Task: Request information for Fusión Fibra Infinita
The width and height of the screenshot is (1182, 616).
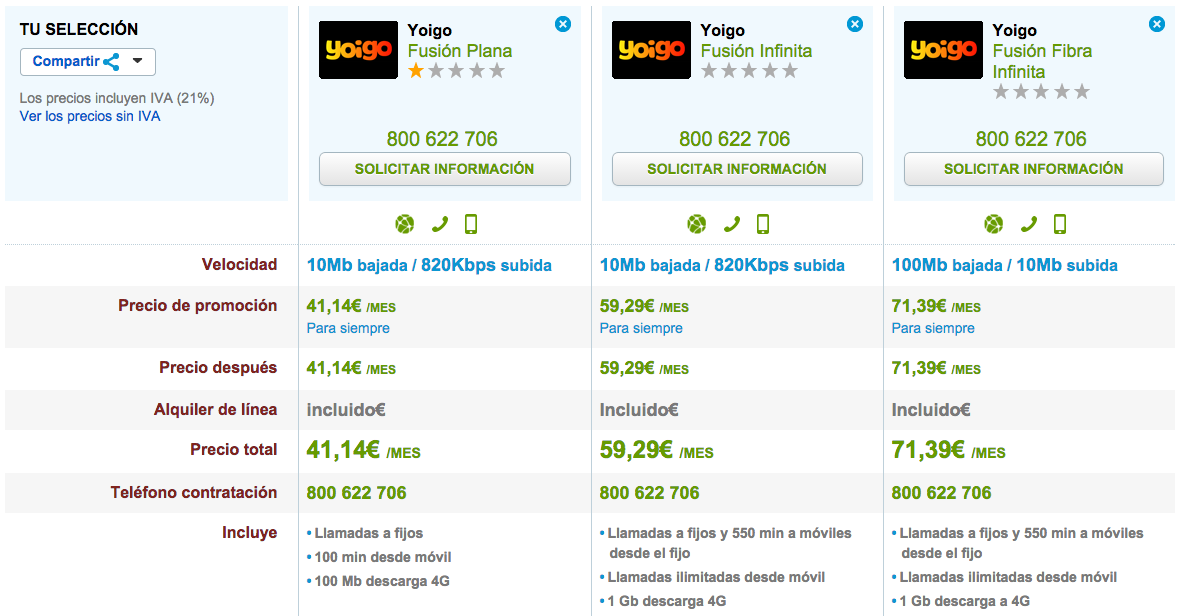Action: click(x=1033, y=169)
